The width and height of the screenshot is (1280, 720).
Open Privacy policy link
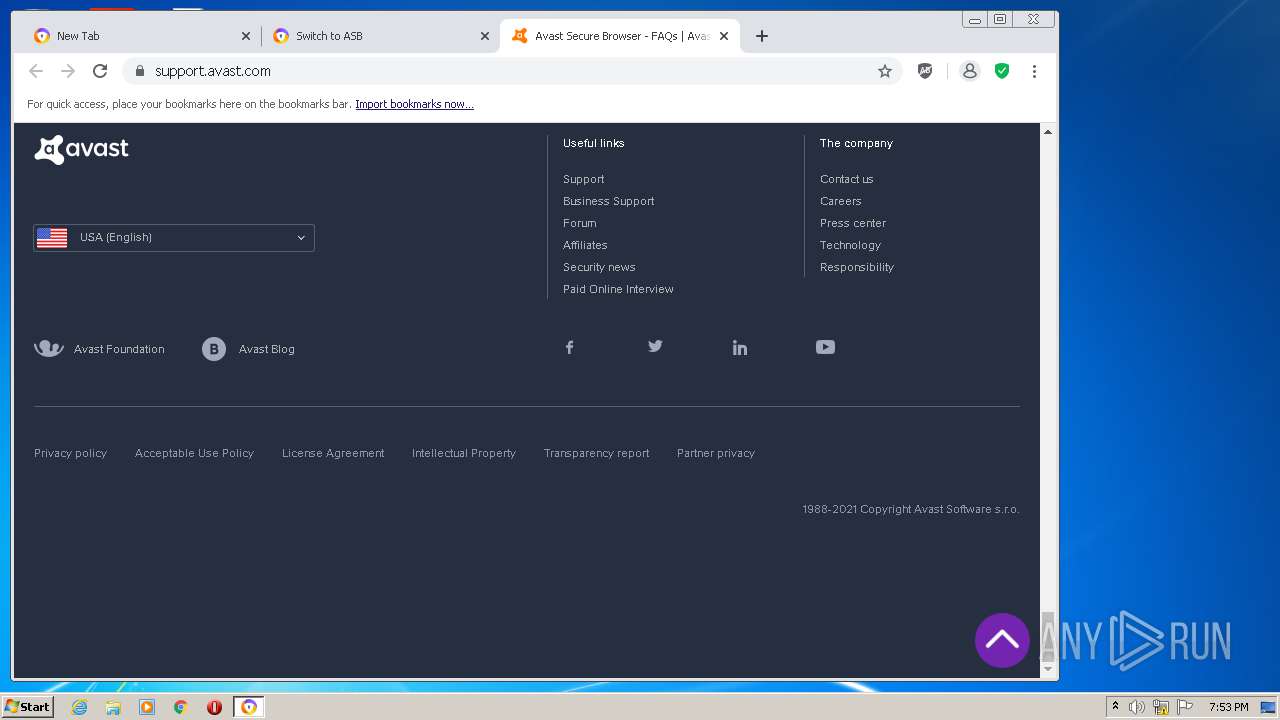pyautogui.click(x=70, y=453)
